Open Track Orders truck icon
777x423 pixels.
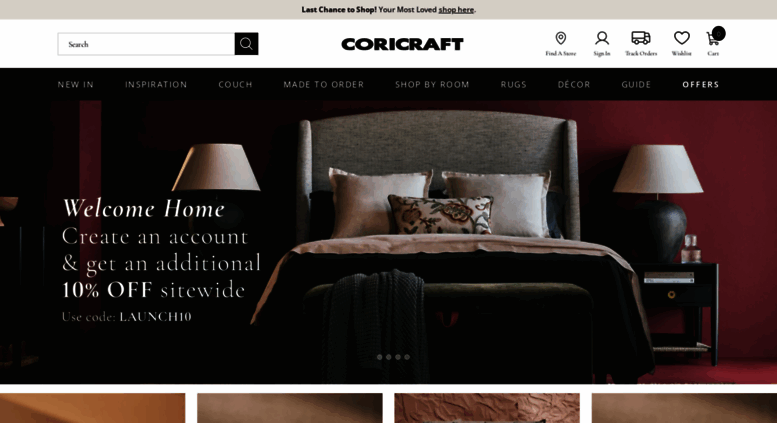point(641,38)
